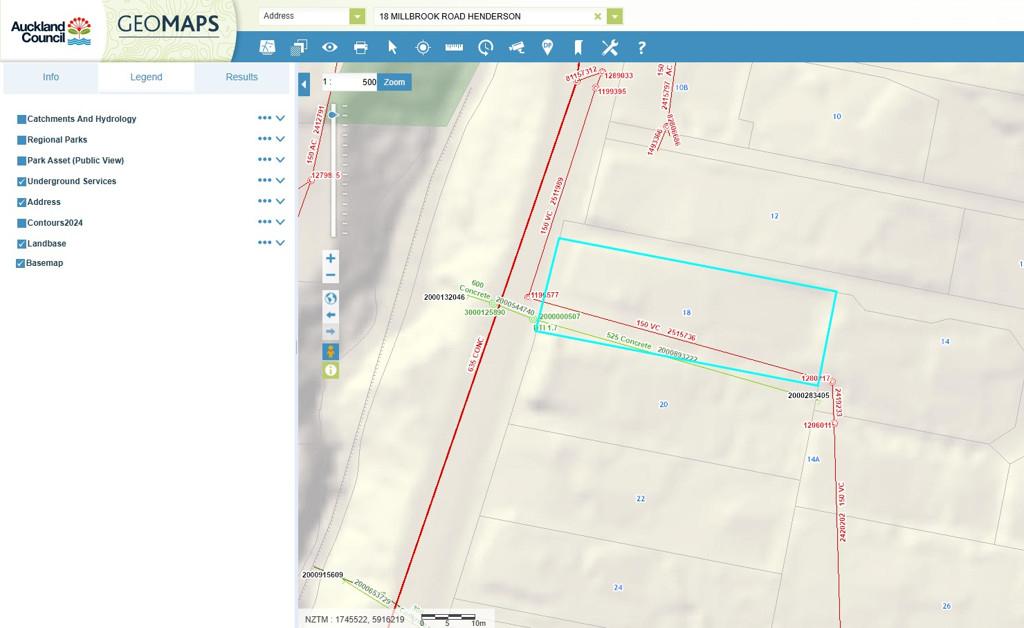Screen dimensions: 1024x628
Task: Enable the Regional Parks layer checkbox
Action: [22, 140]
